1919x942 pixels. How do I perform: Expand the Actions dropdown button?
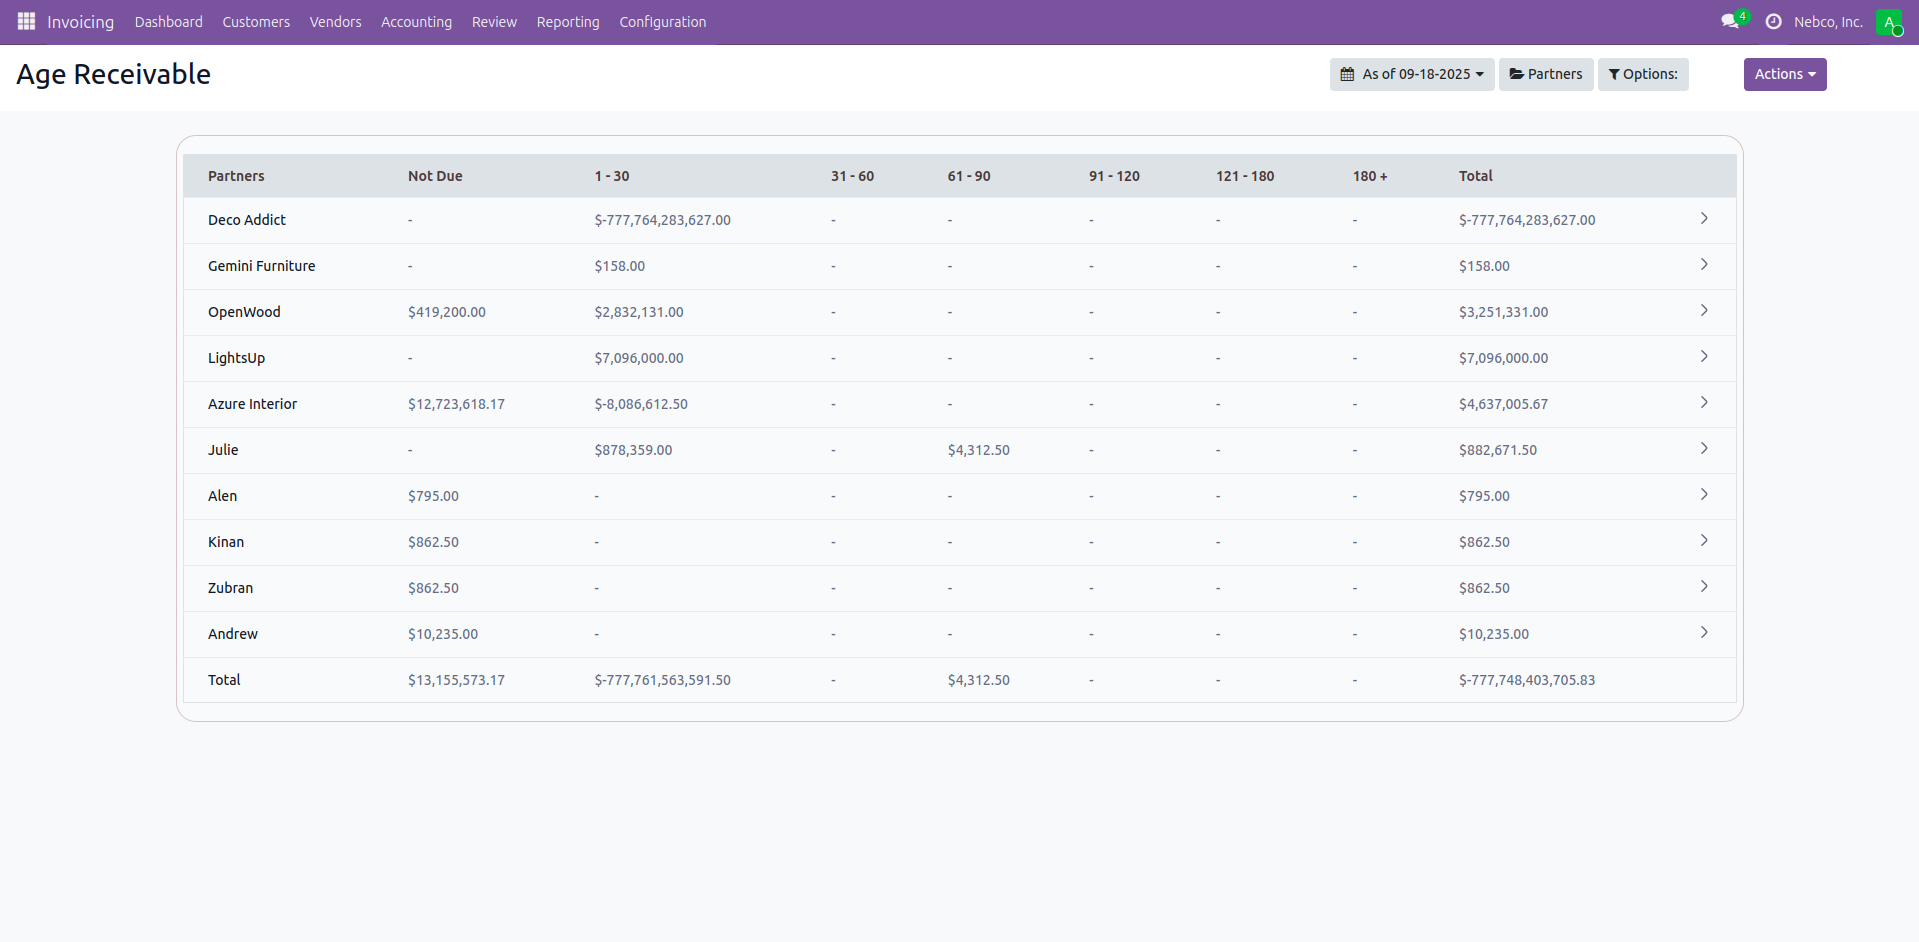[x=1784, y=74]
